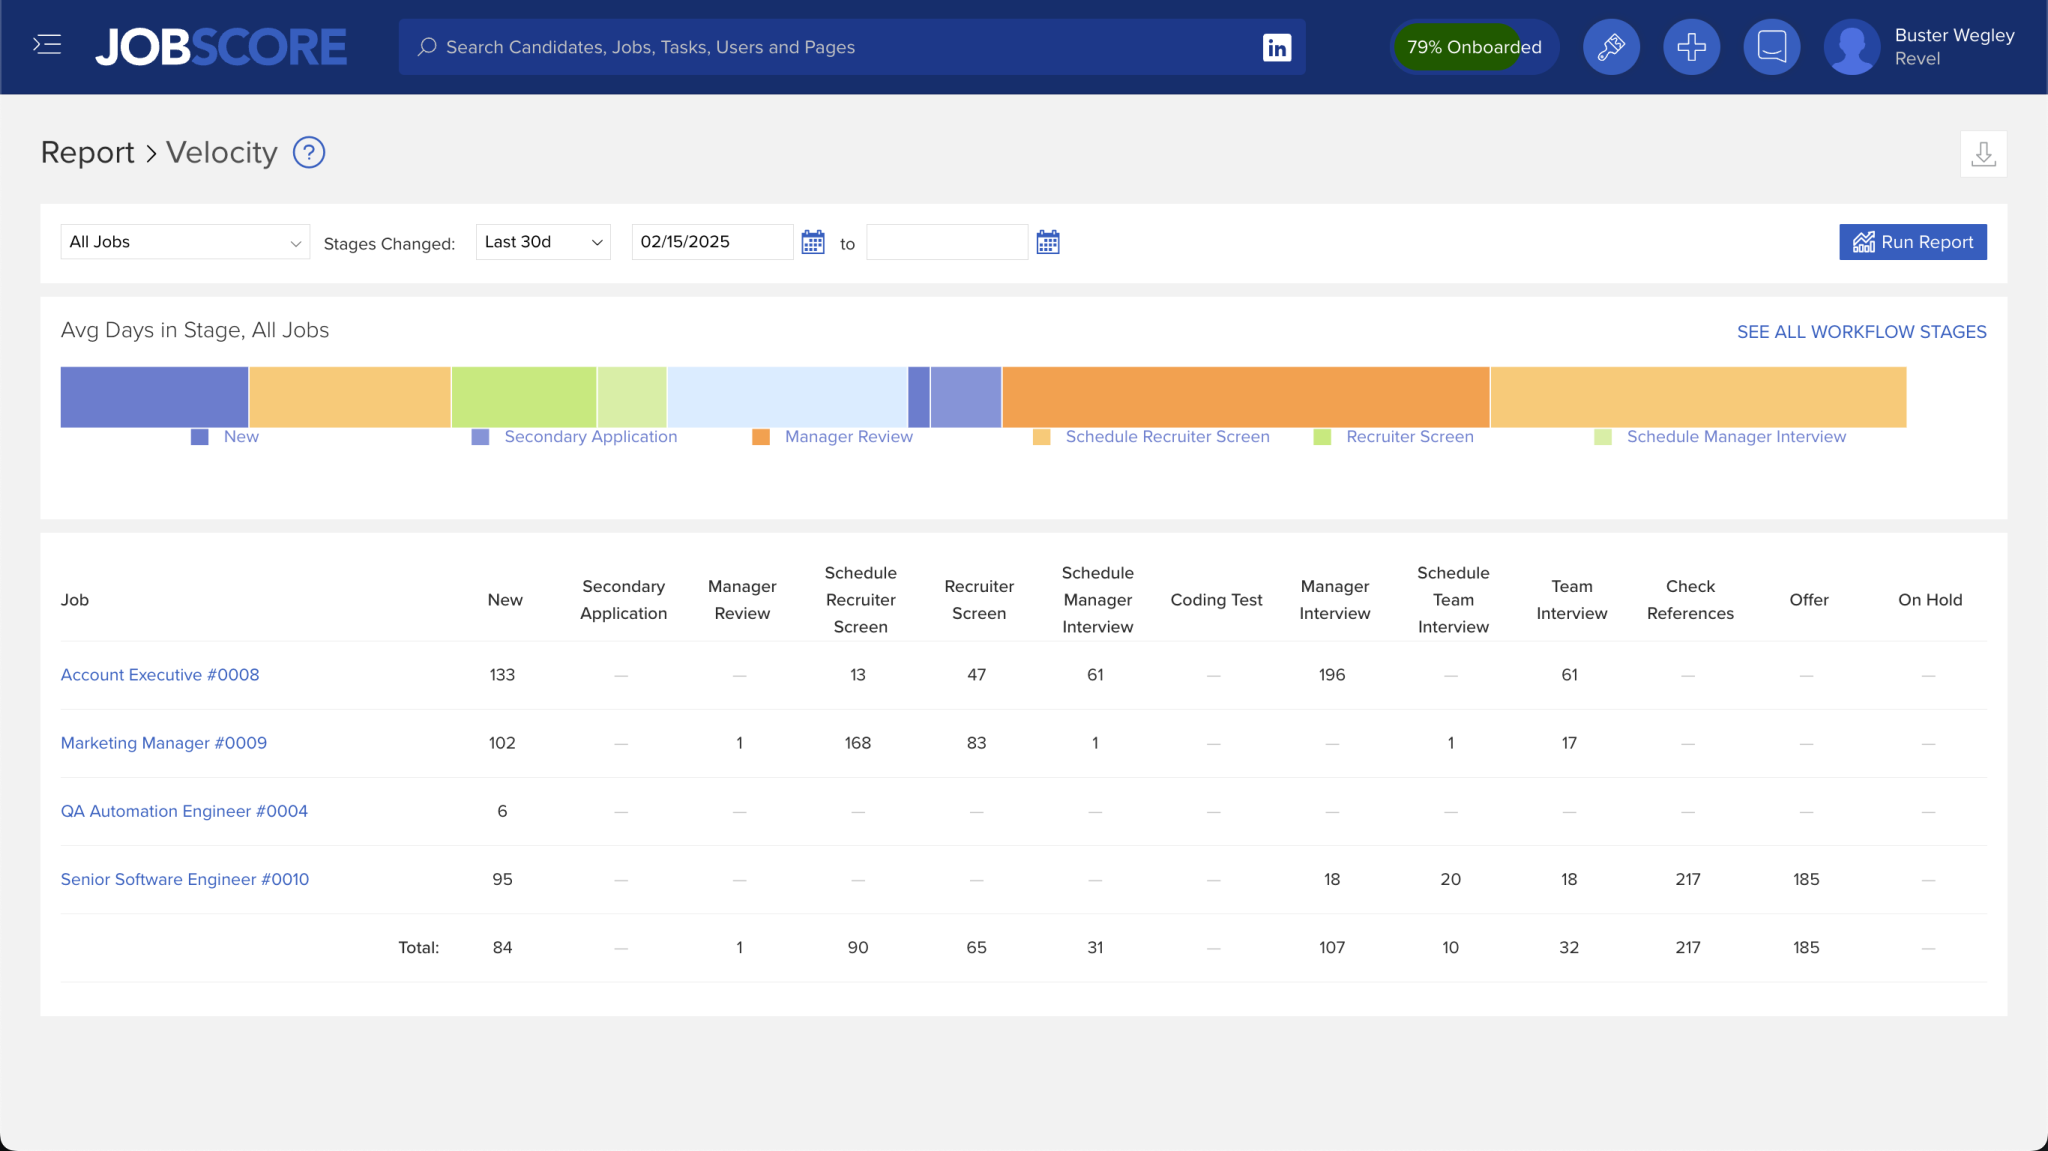
Task: Click Buster Wegley's user avatar
Action: (1851, 46)
